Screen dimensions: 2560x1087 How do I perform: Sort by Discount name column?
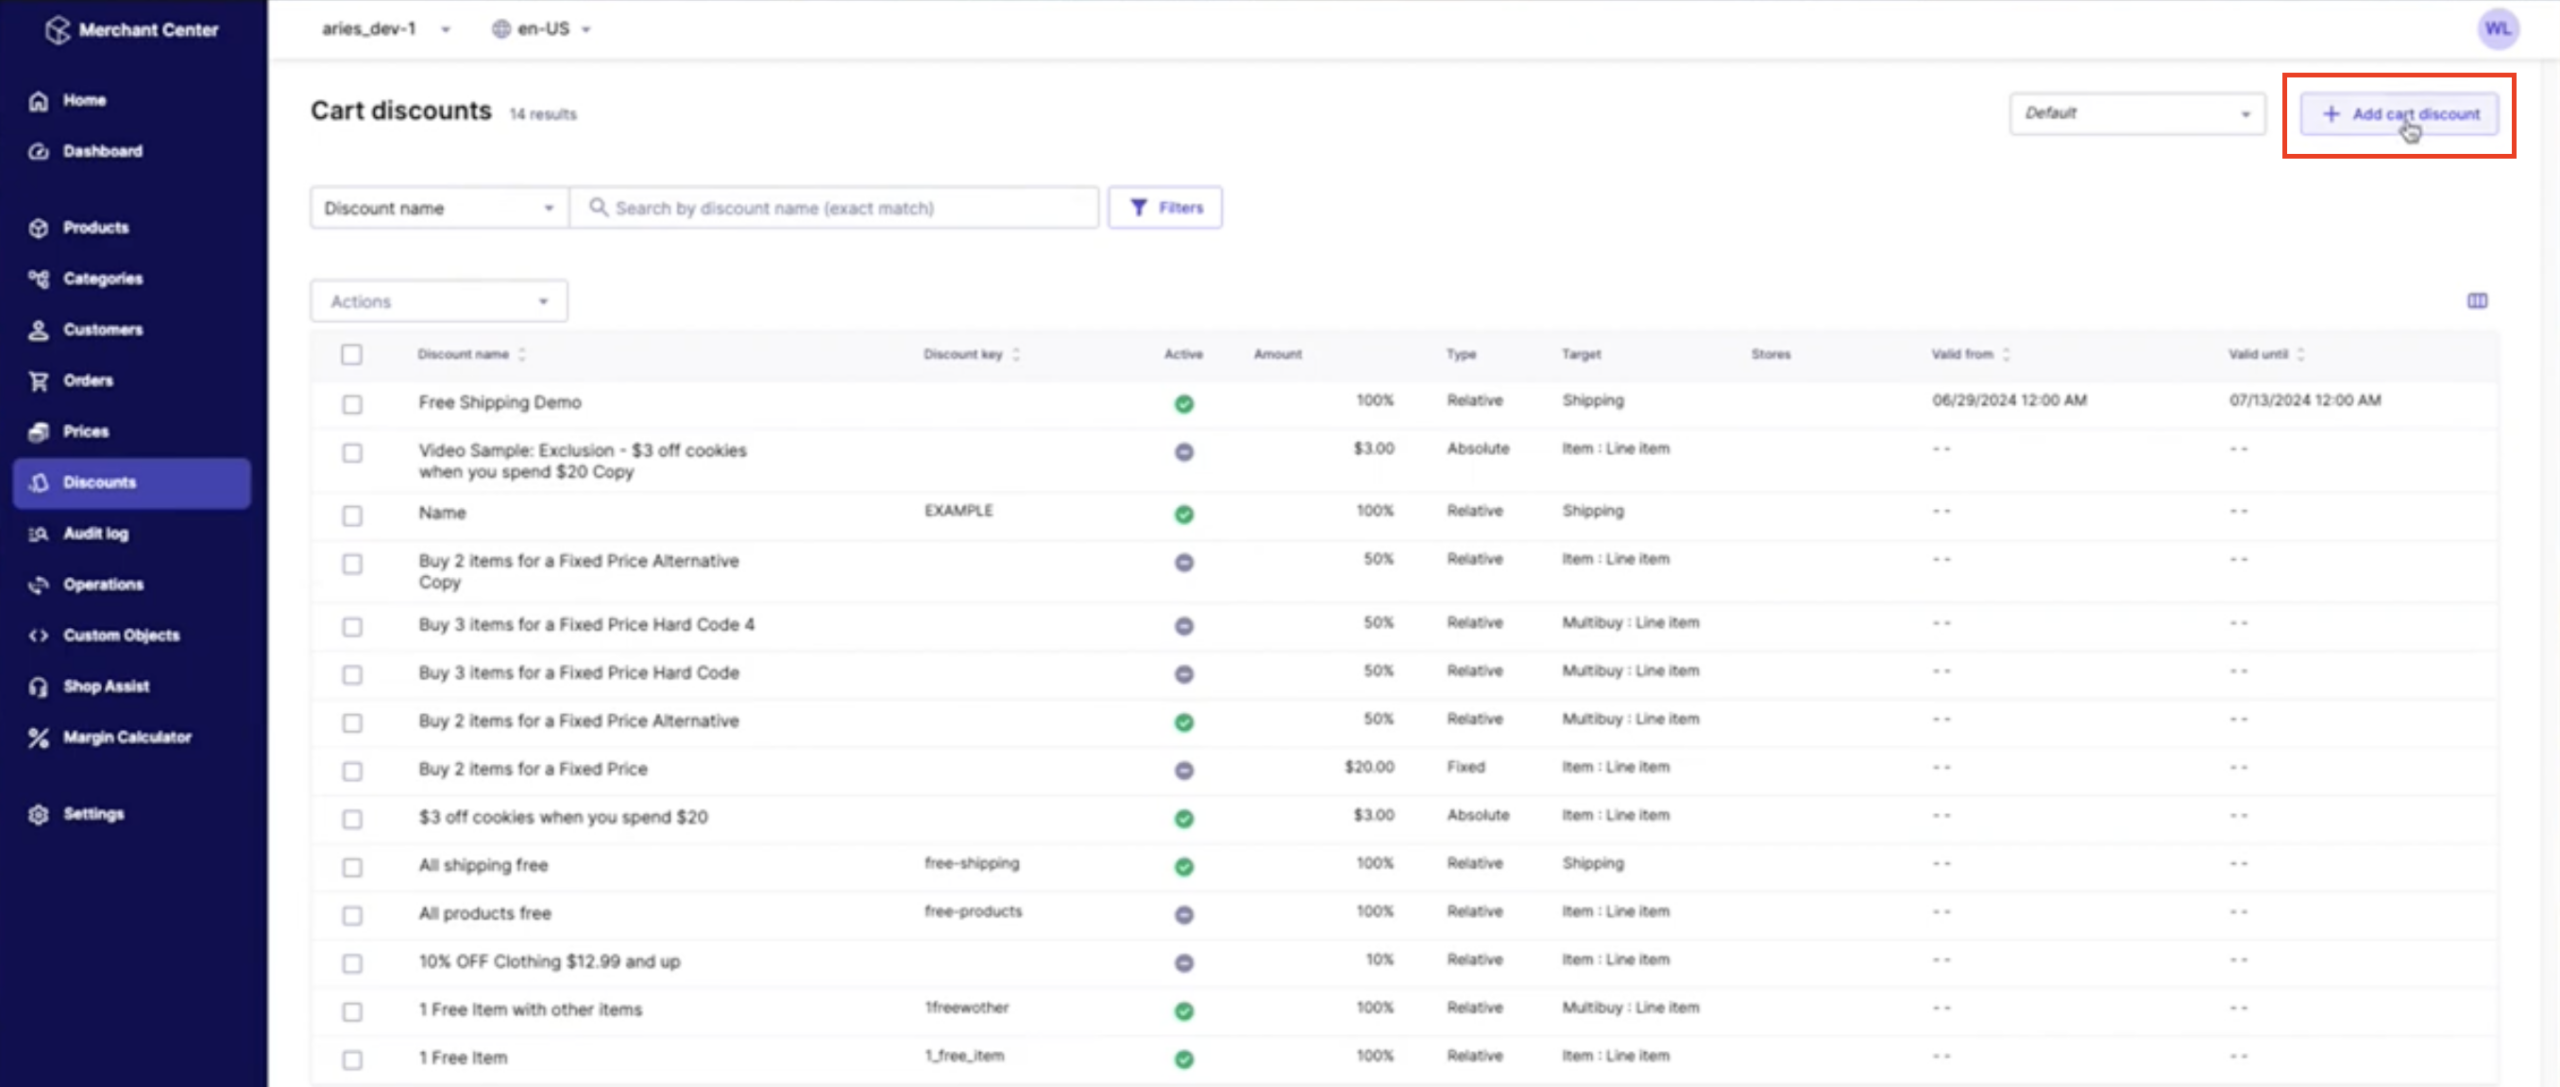point(471,355)
